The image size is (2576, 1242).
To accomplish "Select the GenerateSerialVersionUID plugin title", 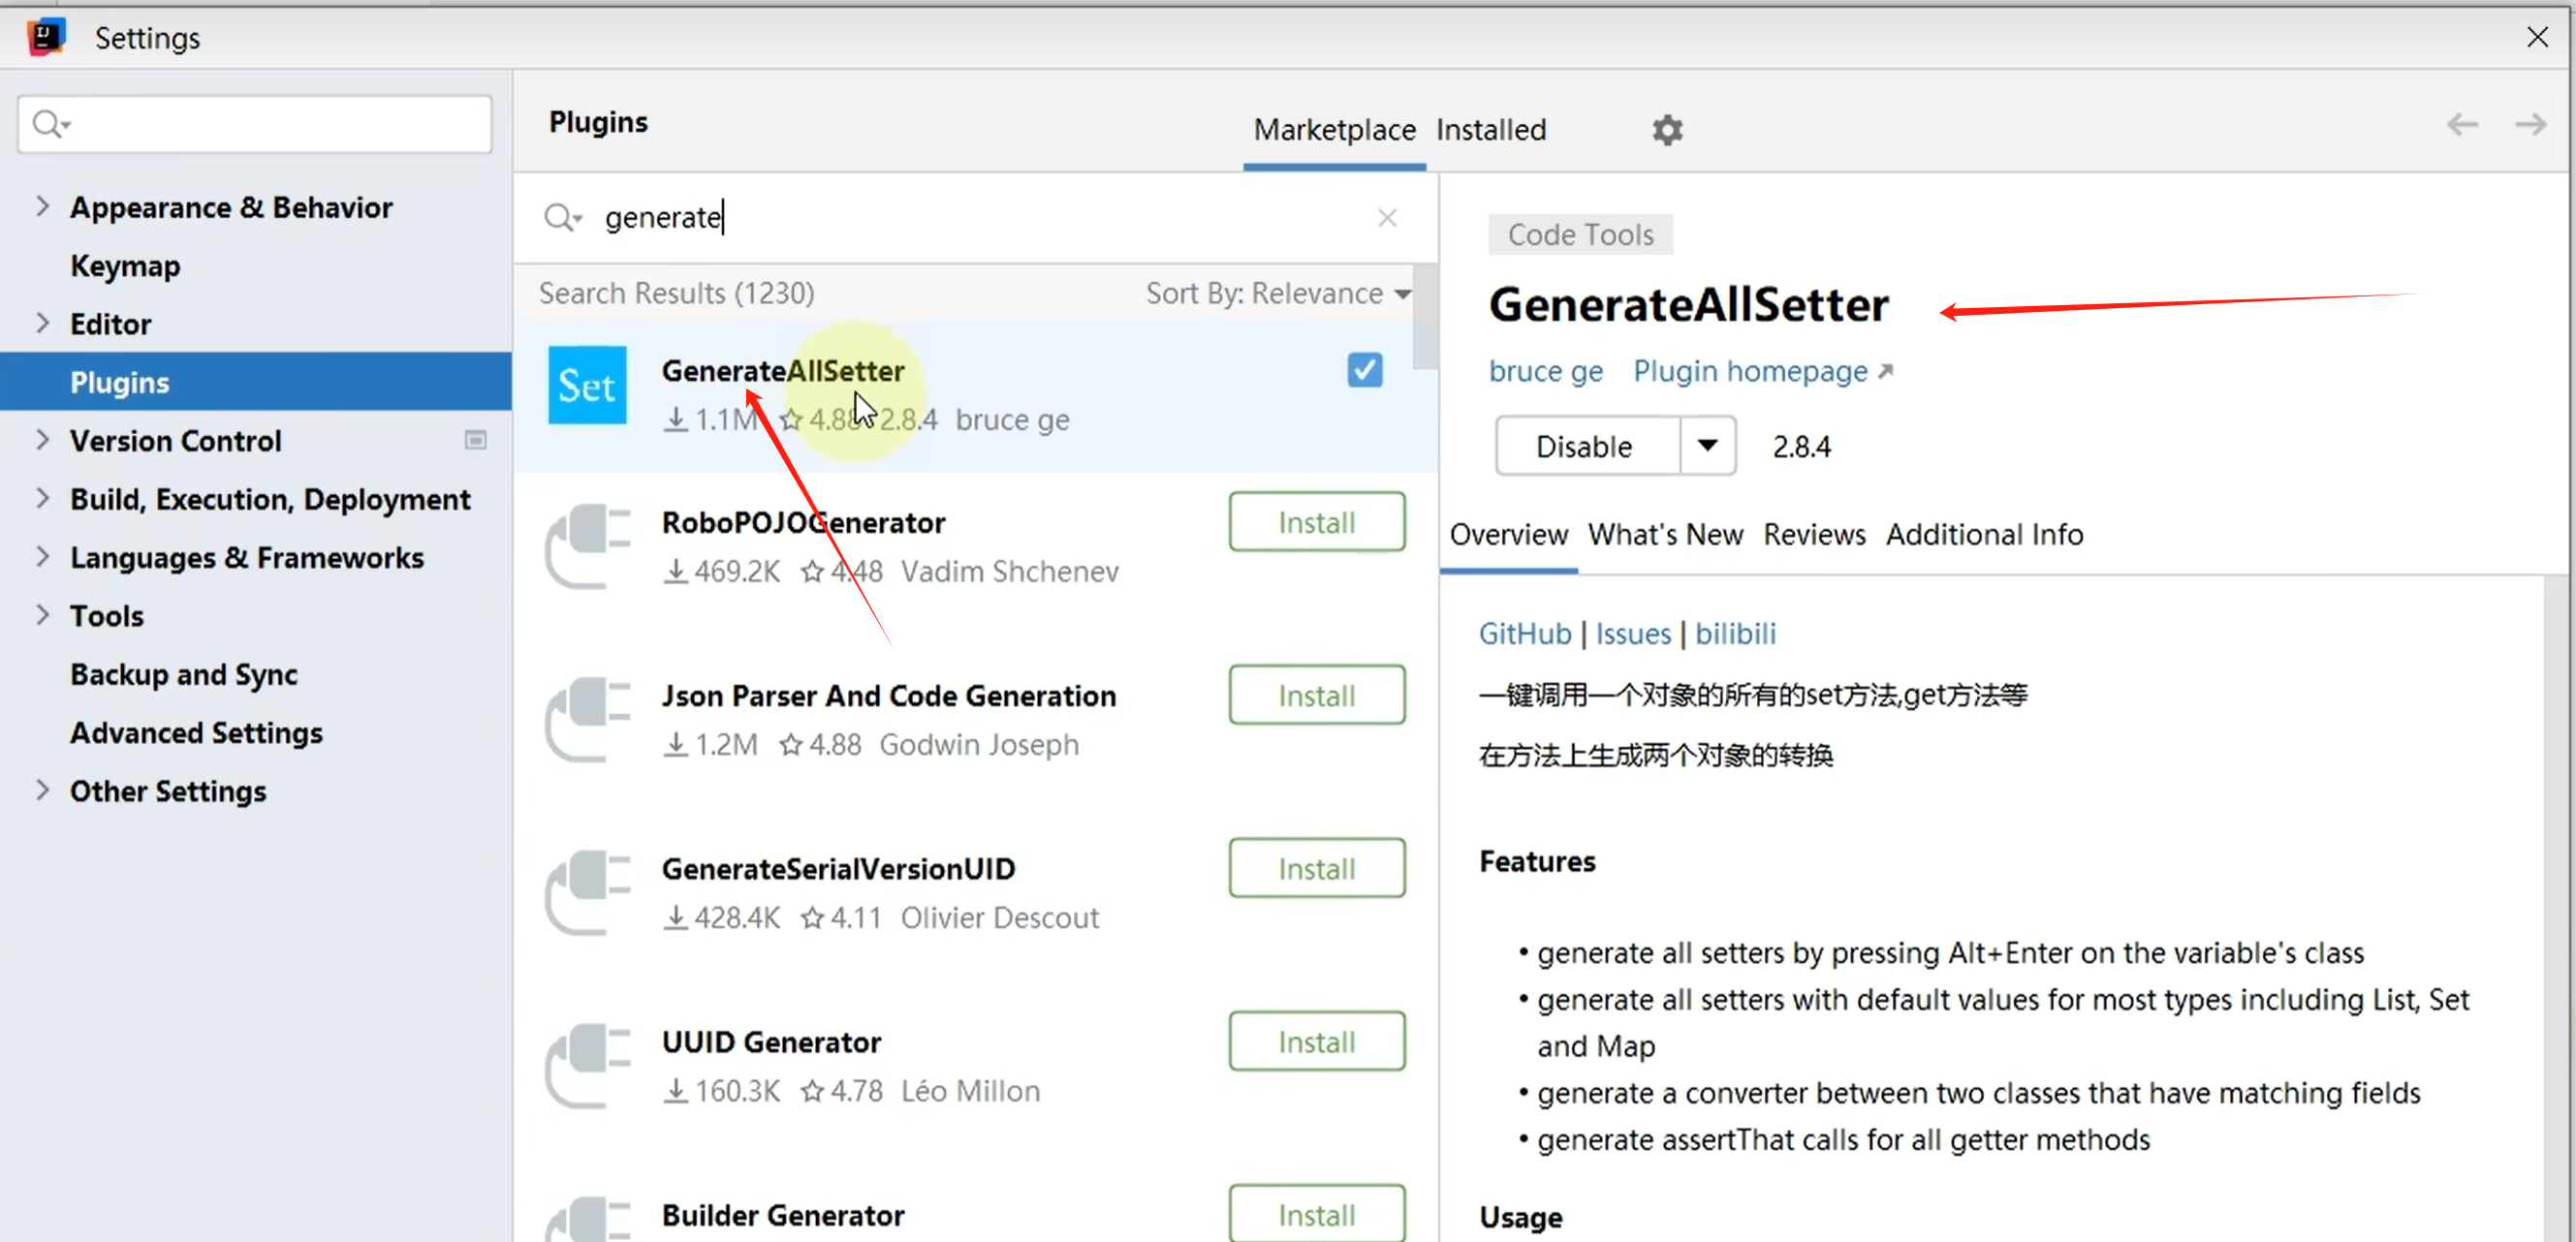I will 838,869.
